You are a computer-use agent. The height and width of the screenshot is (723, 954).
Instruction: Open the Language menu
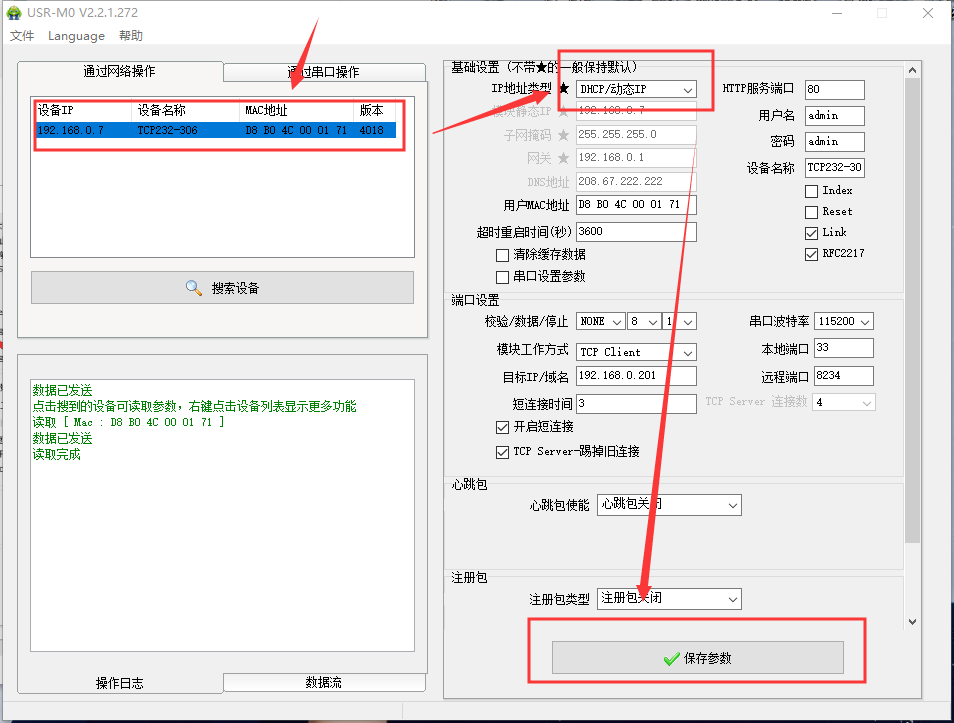(76, 36)
